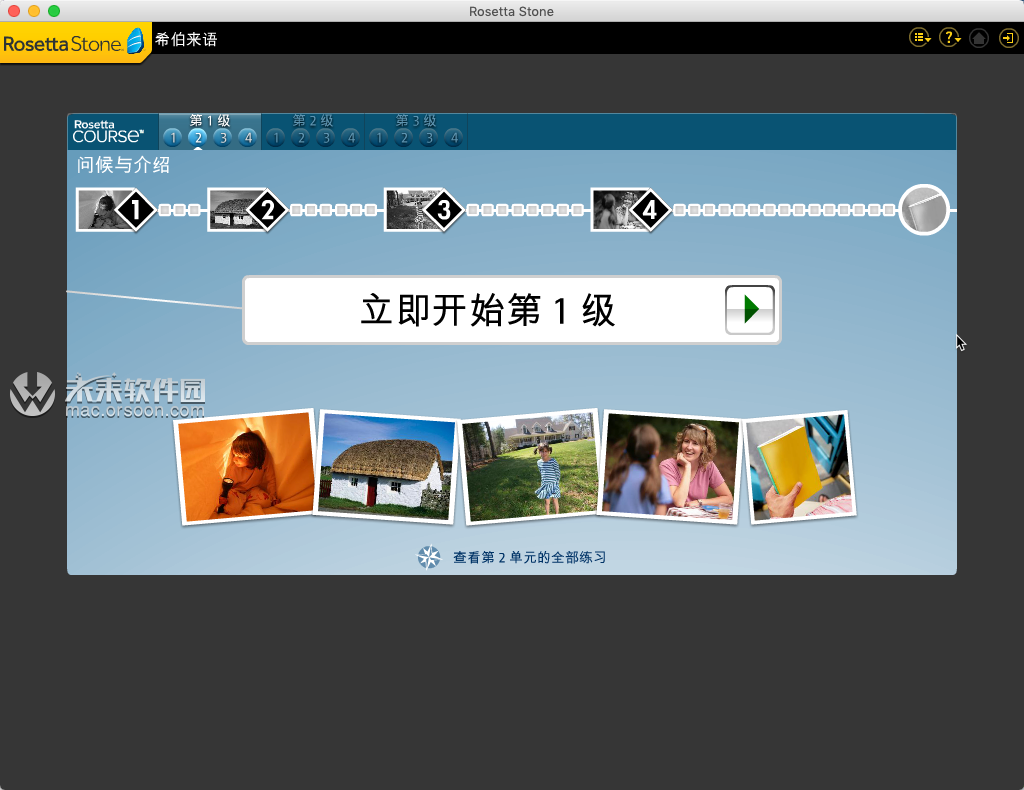
Task: Select unit 4 under 第 1 级
Action: click(x=248, y=138)
